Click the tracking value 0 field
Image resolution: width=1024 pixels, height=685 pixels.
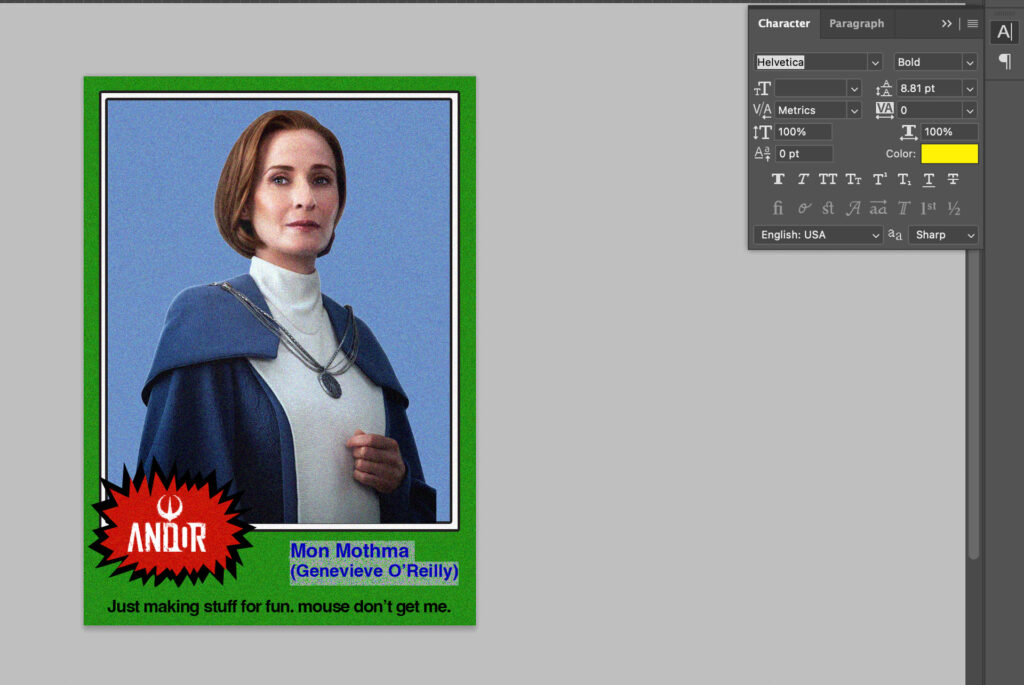coord(929,110)
